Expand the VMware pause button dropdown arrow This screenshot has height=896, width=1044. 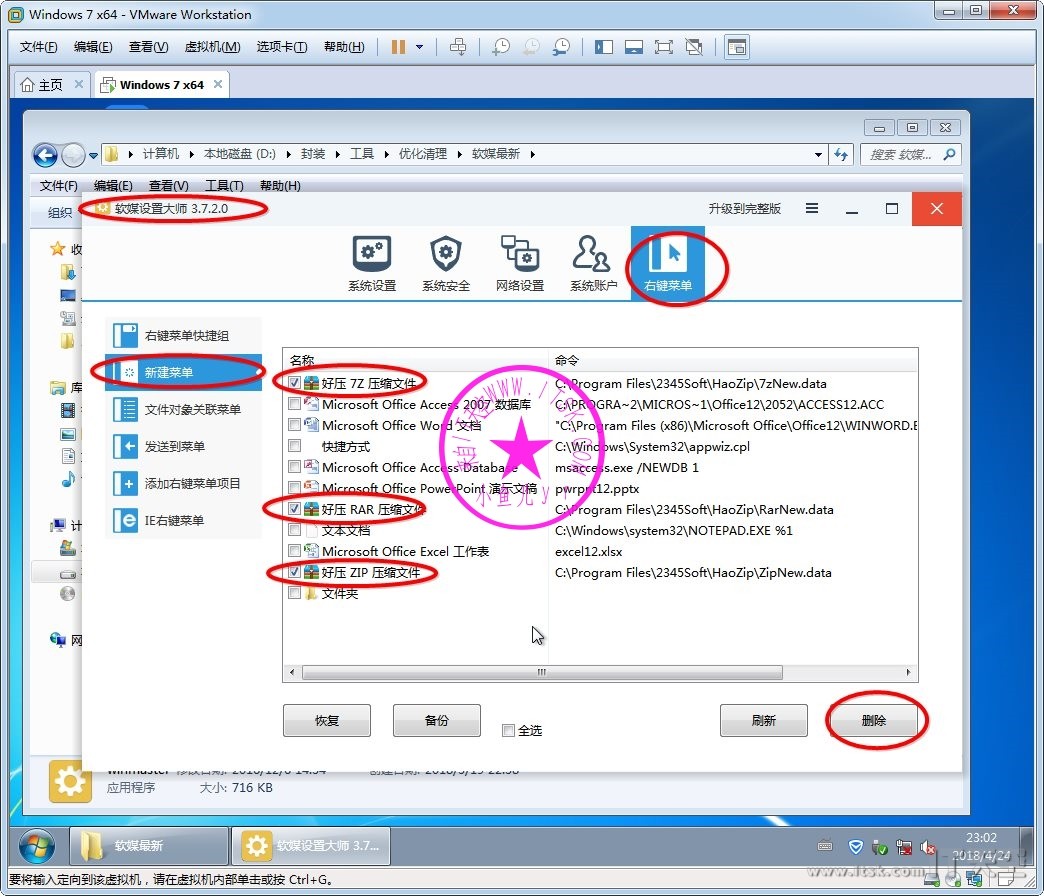(x=419, y=47)
